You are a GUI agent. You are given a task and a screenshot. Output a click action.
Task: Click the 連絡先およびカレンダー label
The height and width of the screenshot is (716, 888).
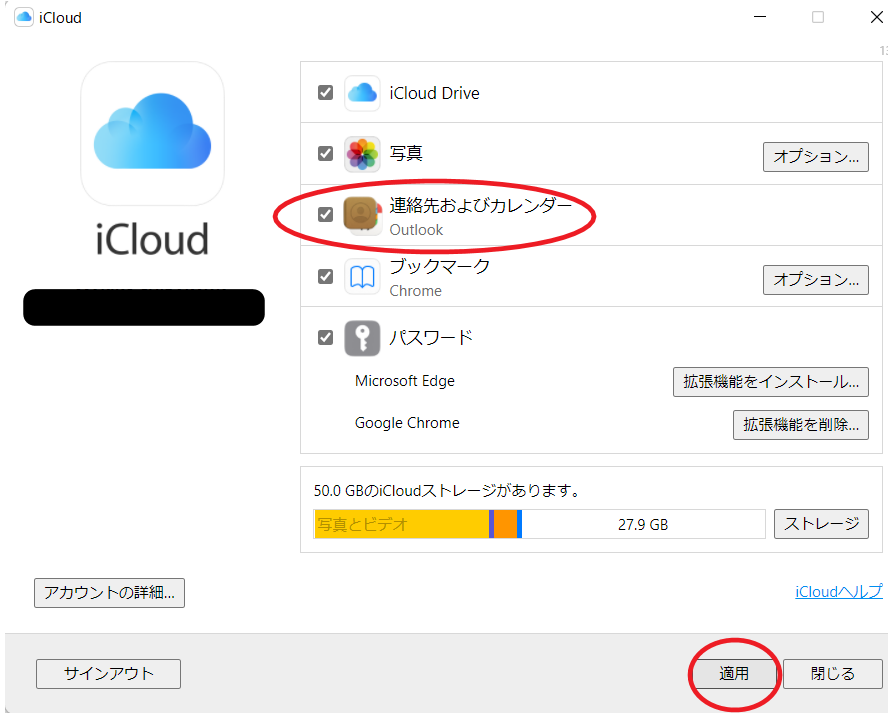pyautogui.click(x=481, y=205)
